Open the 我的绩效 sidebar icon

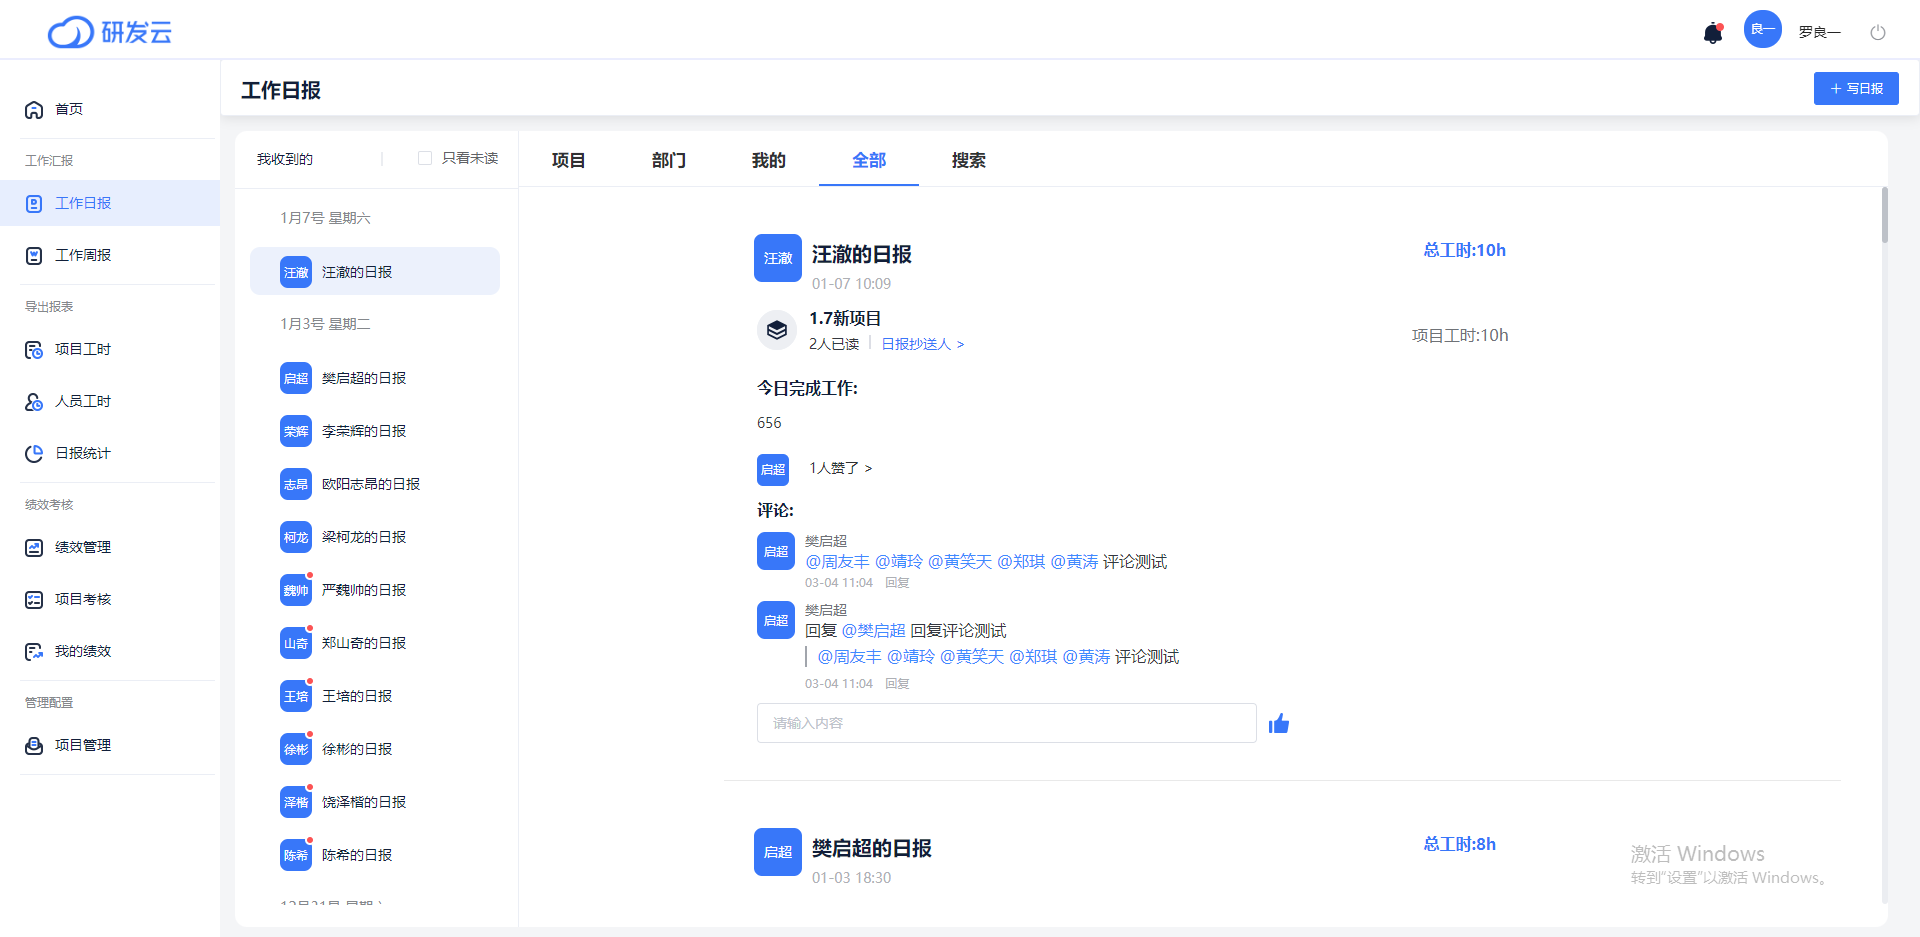pyautogui.click(x=34, y=651)
